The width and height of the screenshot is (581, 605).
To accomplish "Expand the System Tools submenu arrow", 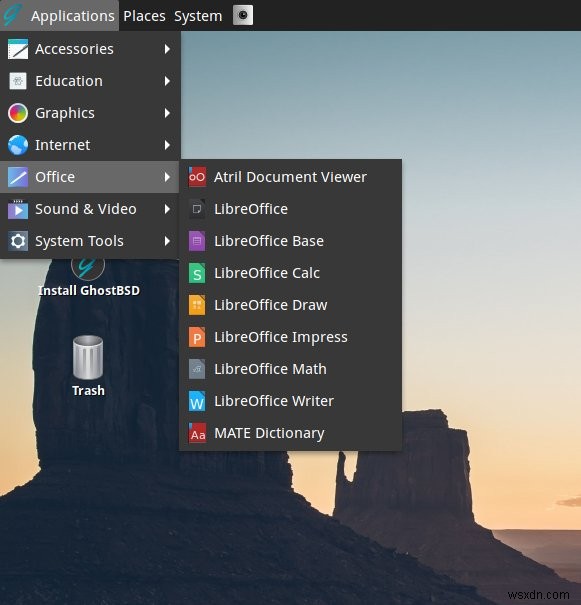I will click(167, 241).
